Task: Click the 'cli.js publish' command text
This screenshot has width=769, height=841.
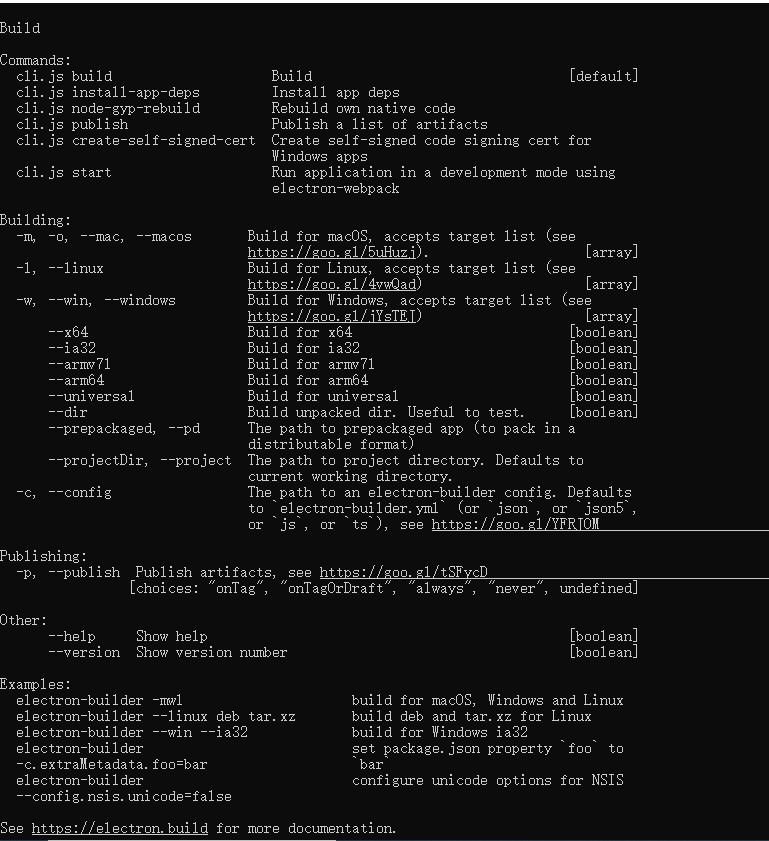Action: (x=72, y=124)
